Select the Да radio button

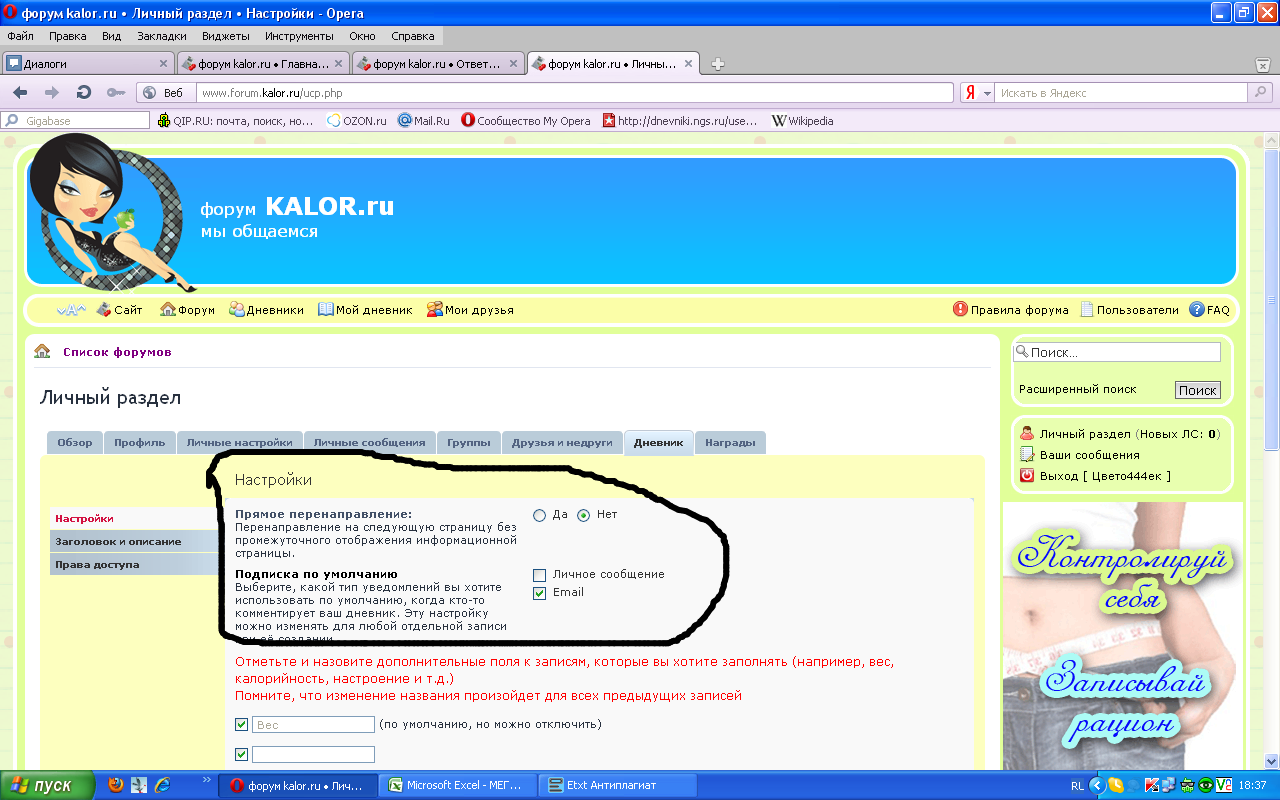coord(540,515)
